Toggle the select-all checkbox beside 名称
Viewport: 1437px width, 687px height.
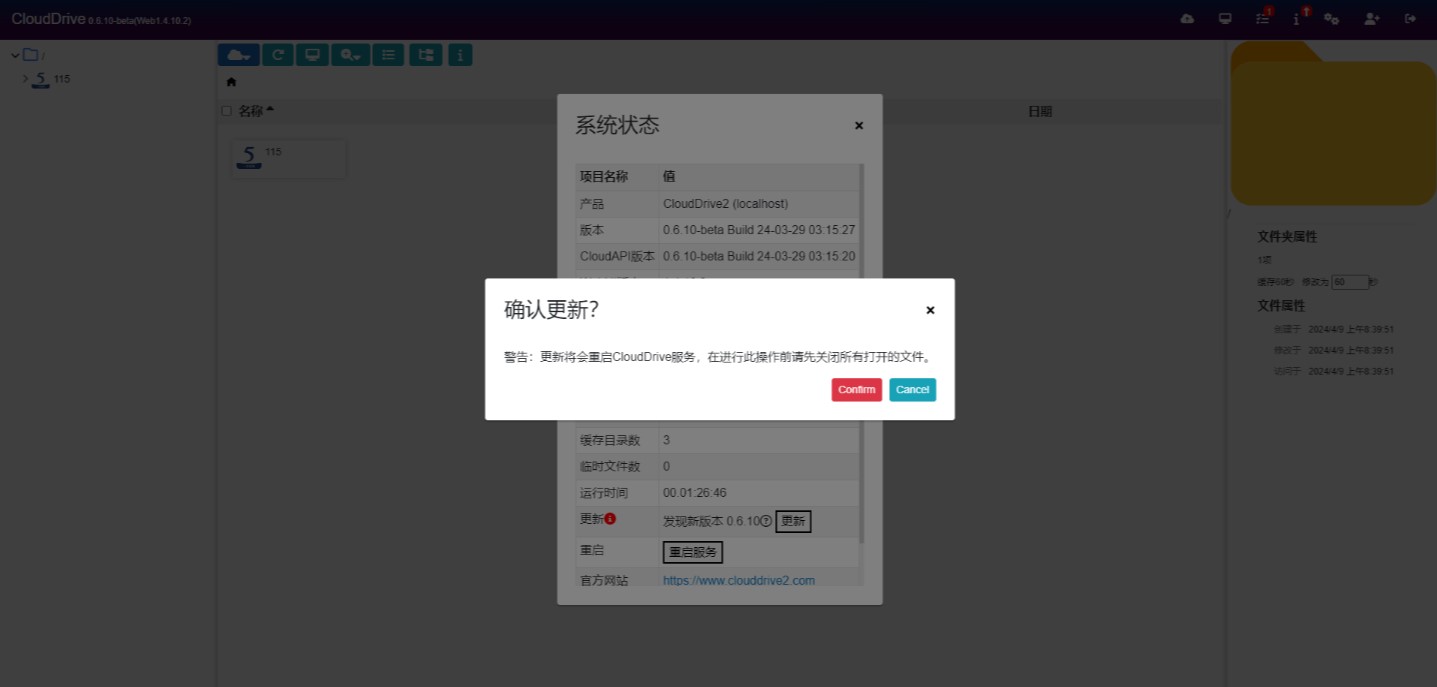click(x=226, y=111)
